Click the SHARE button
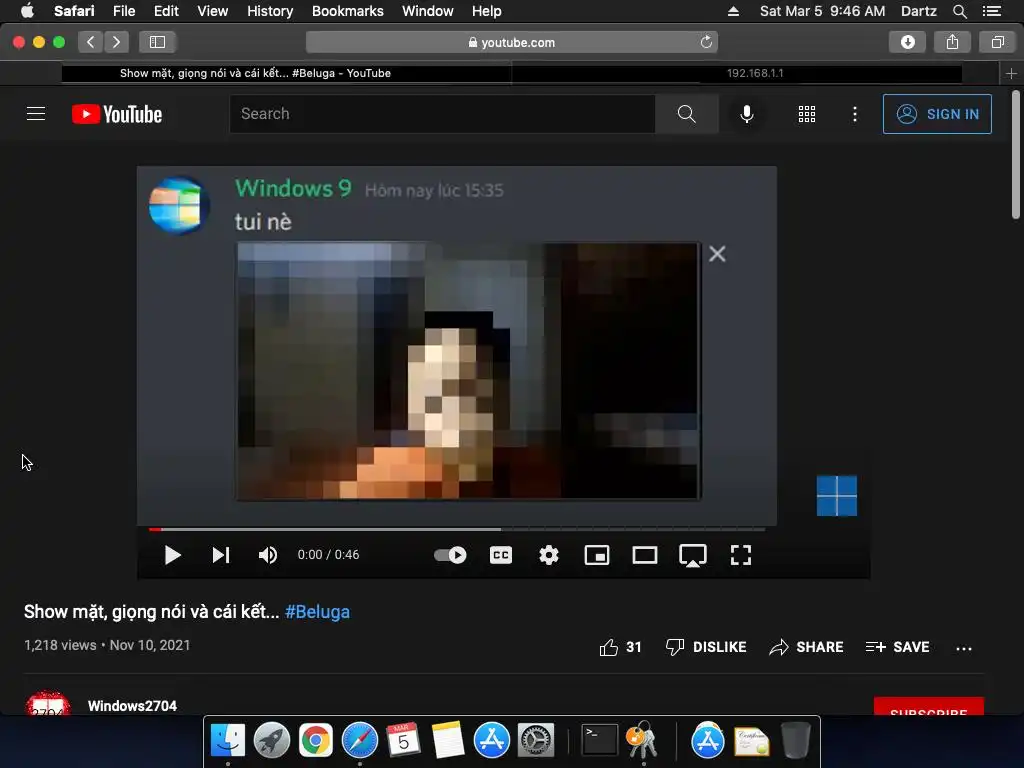This screenshot has height=768, width=1024. 807,647
